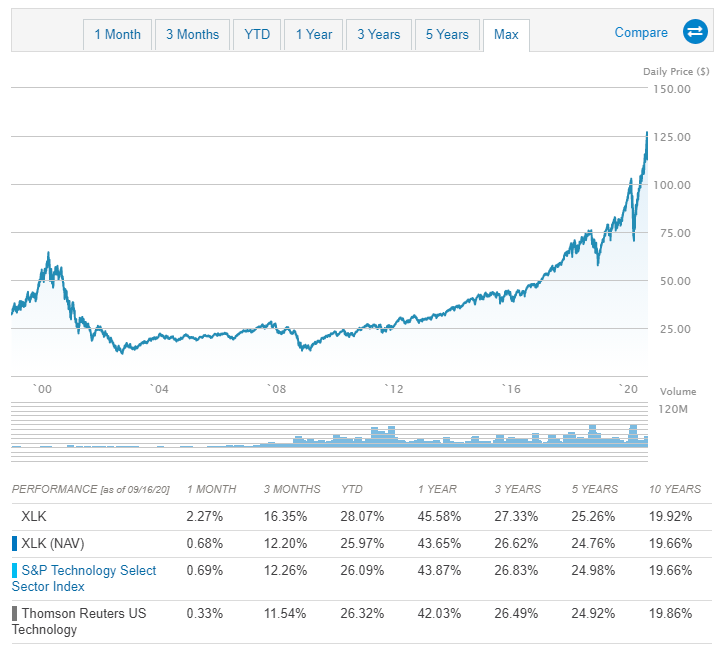Click XLK (NAV) value 0.68%

click(205, 543)
